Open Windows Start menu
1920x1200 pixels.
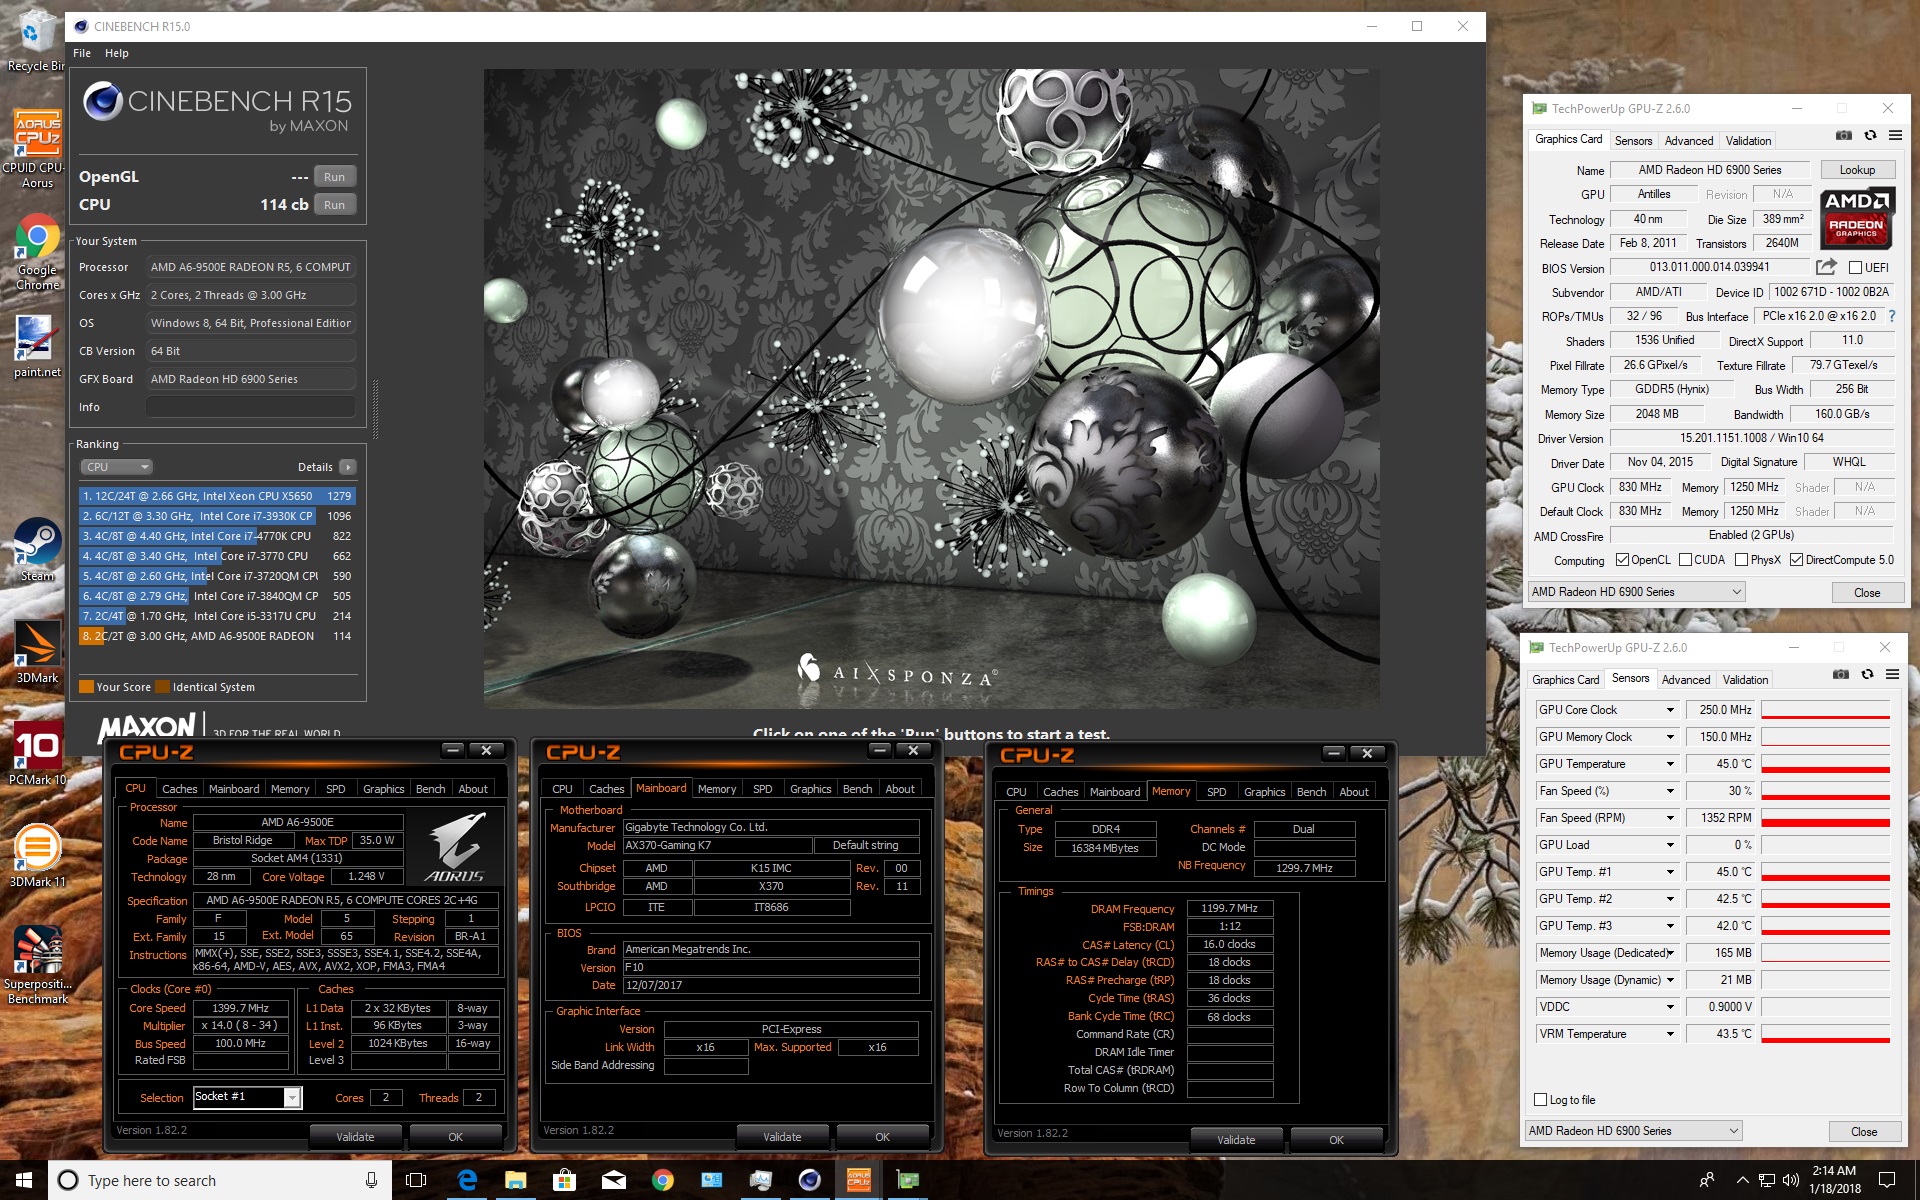[24, 1180]
